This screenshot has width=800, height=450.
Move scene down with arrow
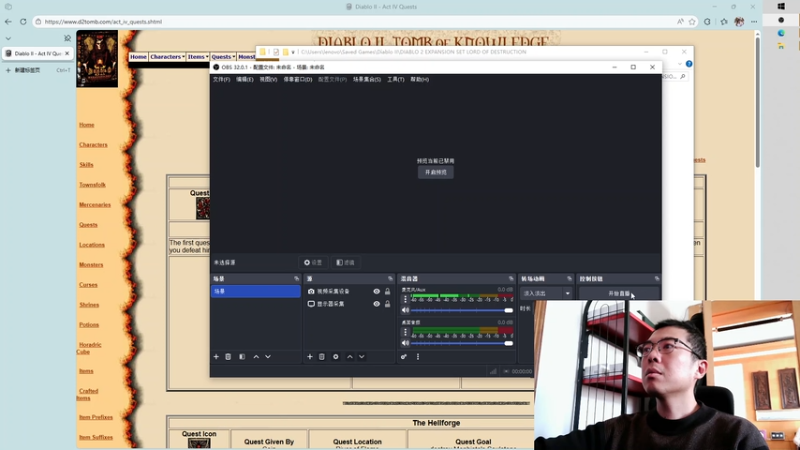point(268,357)
